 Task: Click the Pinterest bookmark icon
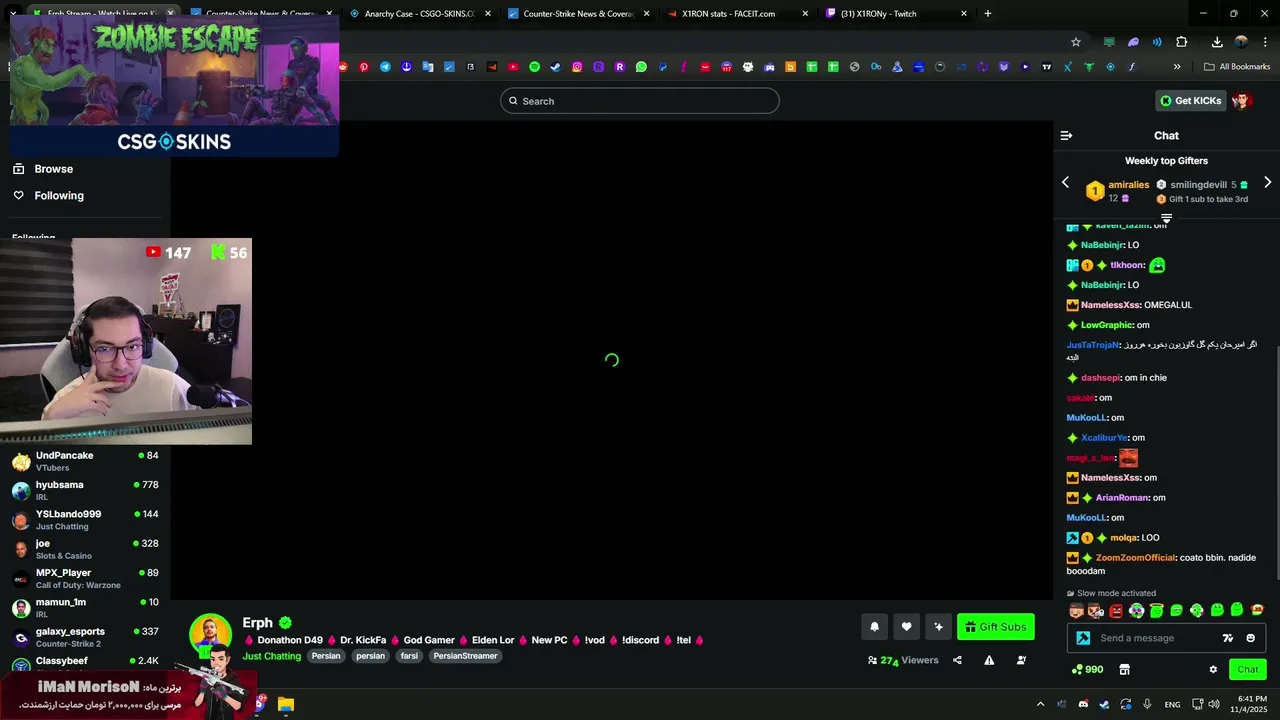[364, 67]
